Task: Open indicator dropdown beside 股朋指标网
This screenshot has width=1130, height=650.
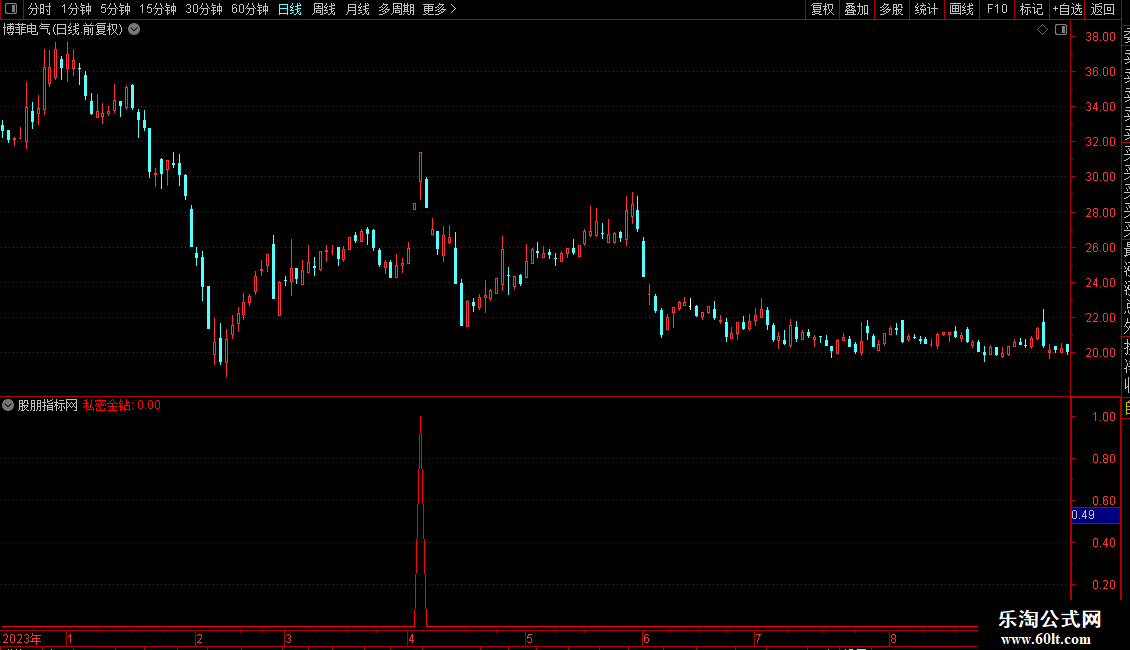Action: tap(8, 405)
